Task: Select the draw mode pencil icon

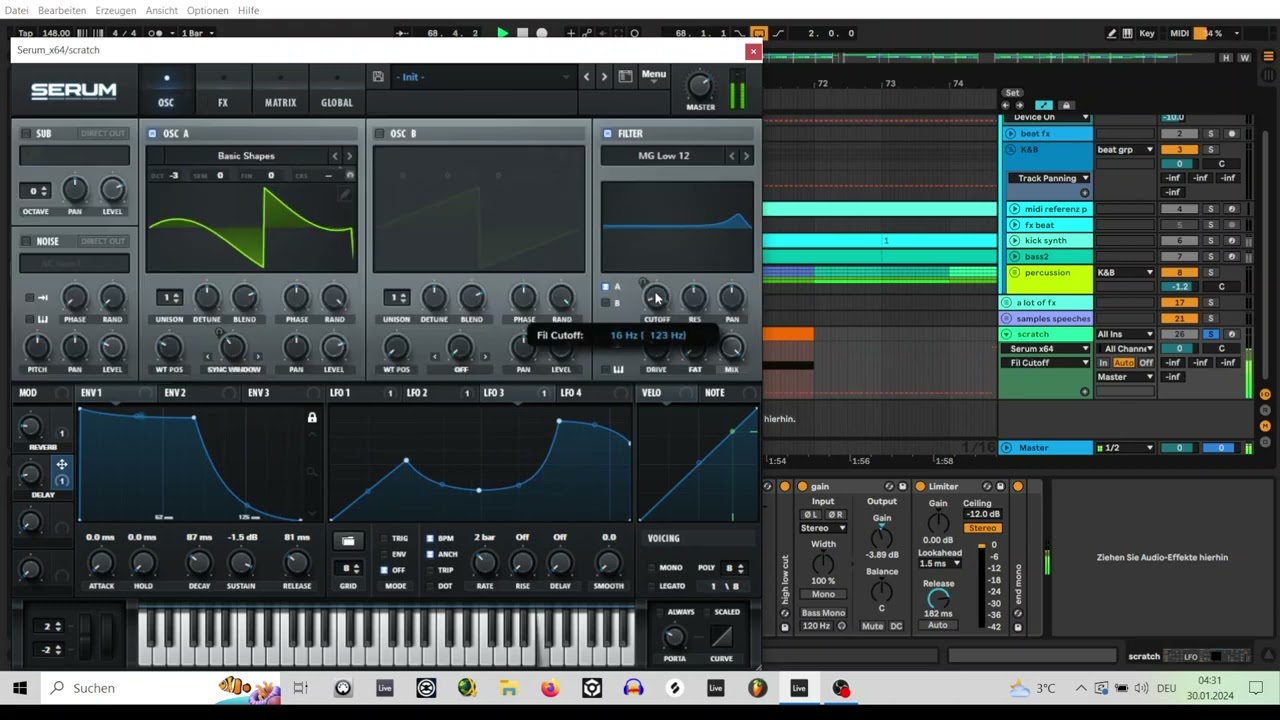Action: pyautogui.click(x=1112, y=33)
